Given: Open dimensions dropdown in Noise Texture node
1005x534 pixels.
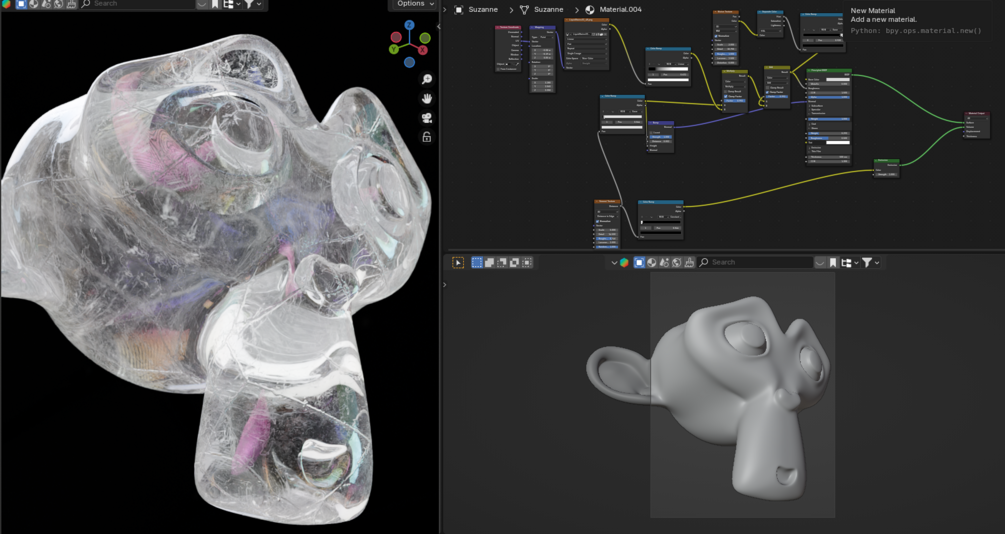Looking at the screenshot, I should (726, 26).
